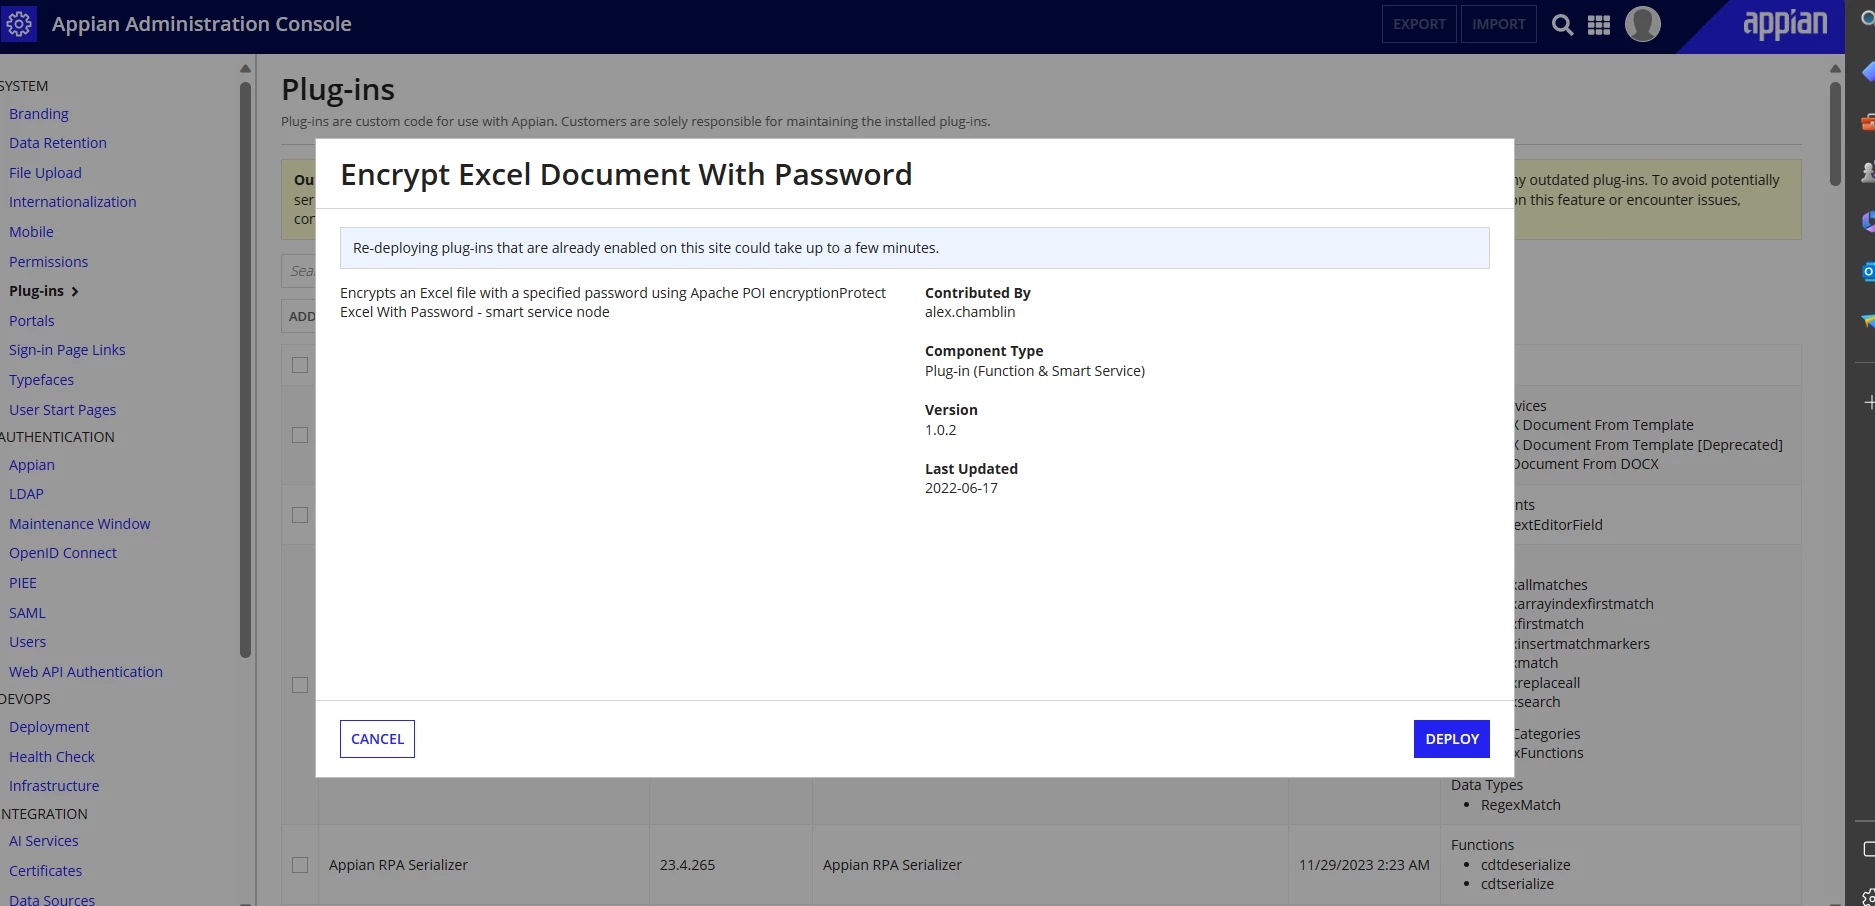
Task: Open Appian authentication settings in sidebar
Action: 32,465
